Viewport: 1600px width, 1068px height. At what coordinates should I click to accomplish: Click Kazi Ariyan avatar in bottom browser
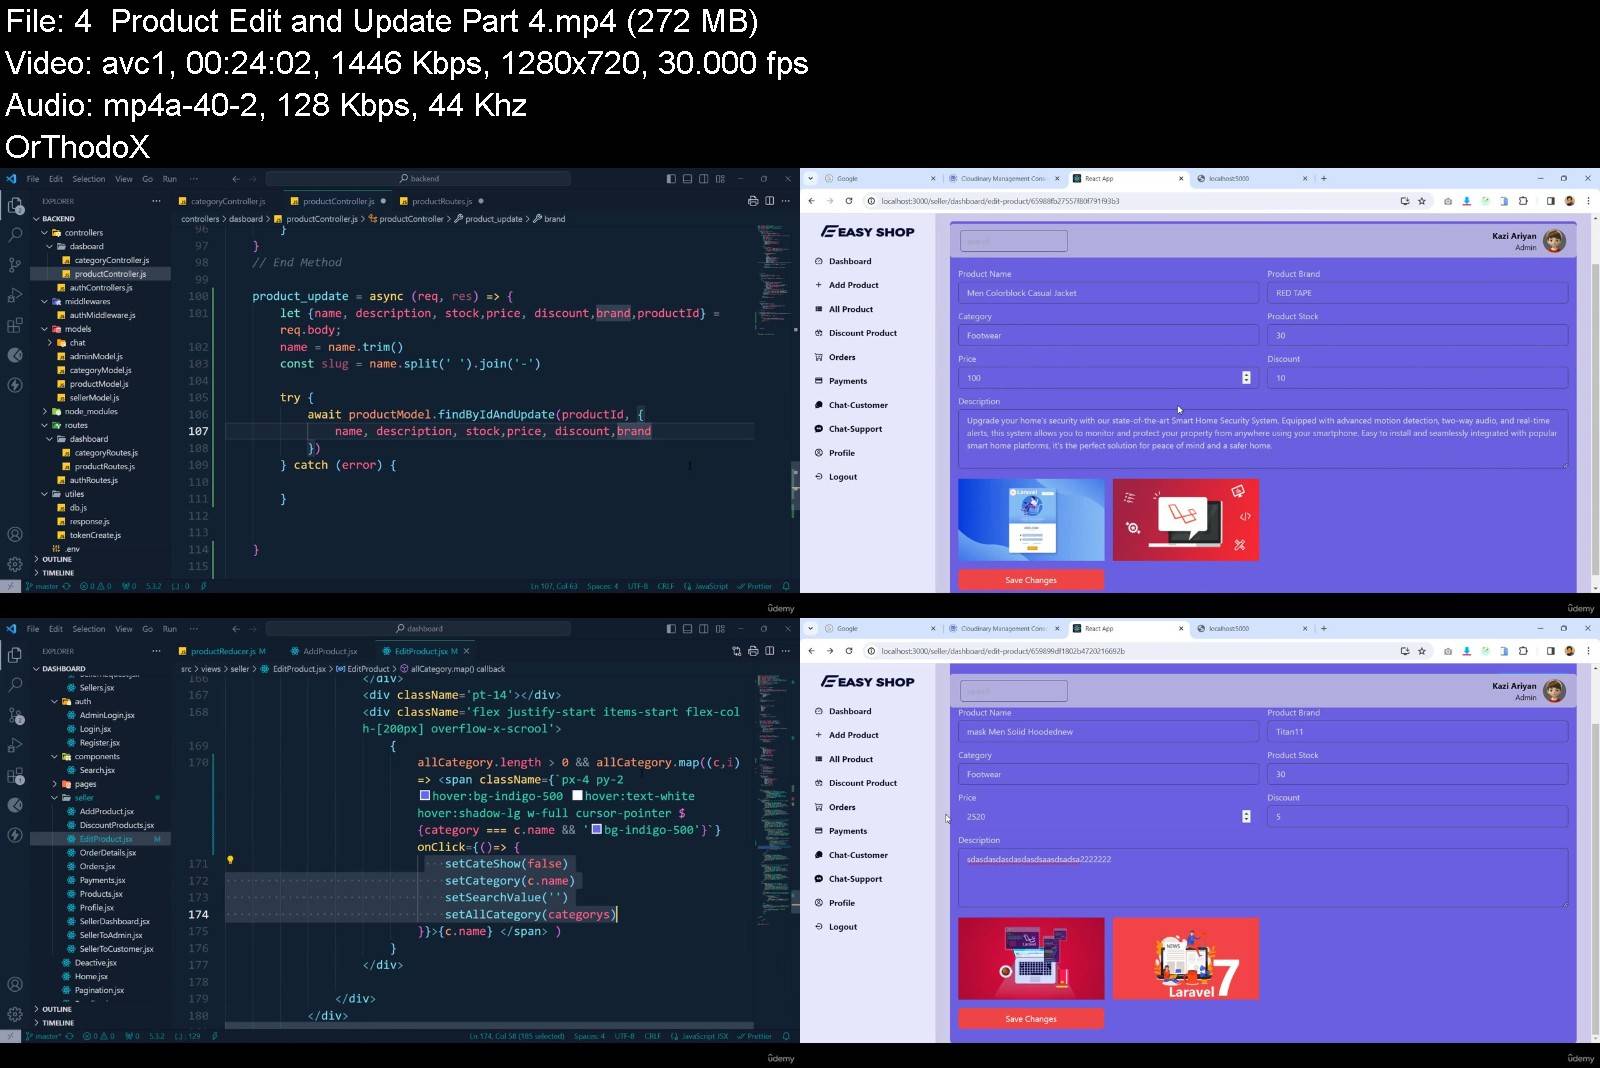click(1554, 691)
